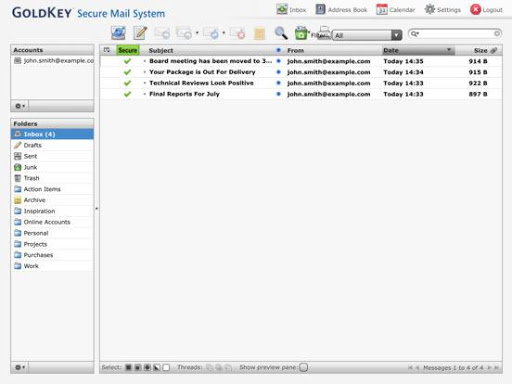Go to Inbox in top navigation
The width and height of the screenshot is (512, 384).
click(x=291, y=9)
